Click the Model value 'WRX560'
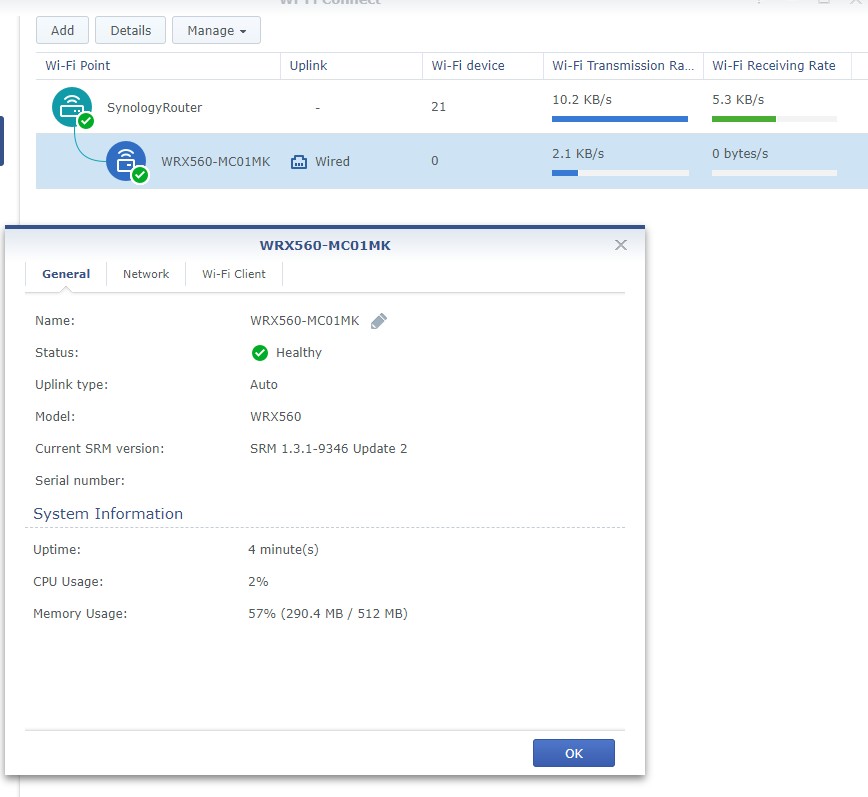The image size is (868, 797). coord(276,417)
